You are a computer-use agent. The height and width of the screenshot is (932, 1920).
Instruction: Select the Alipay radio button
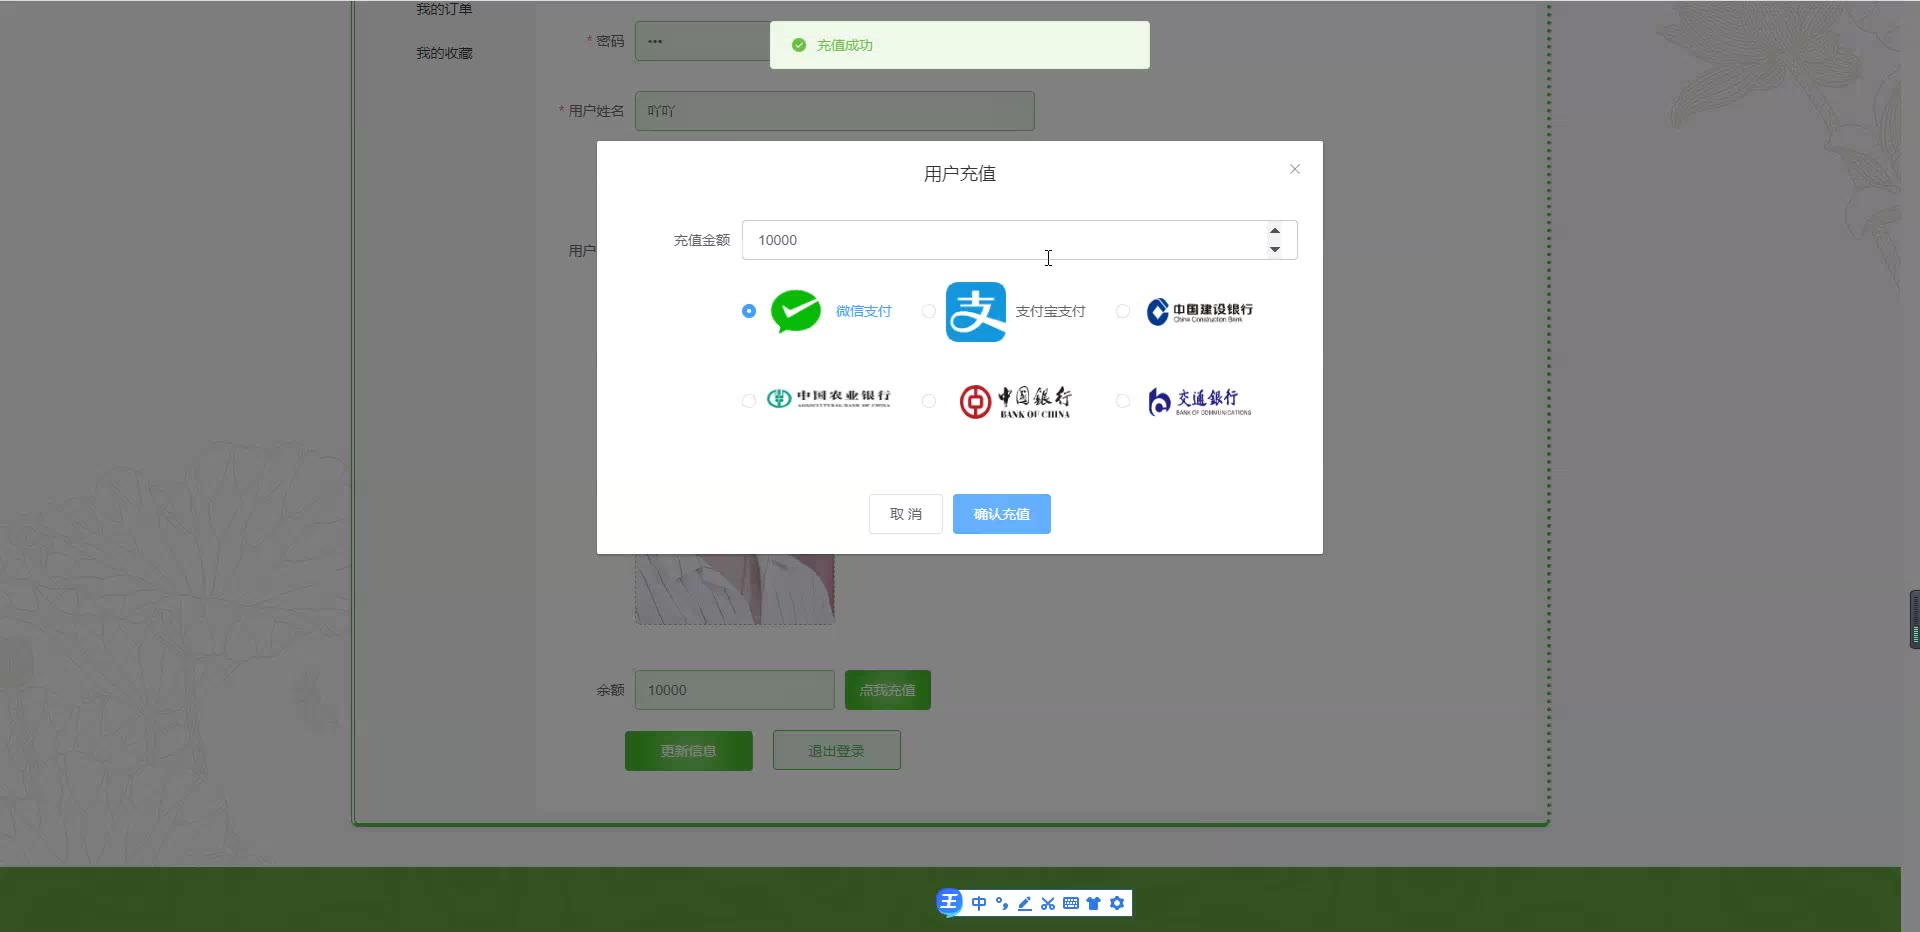pos(929,311)
